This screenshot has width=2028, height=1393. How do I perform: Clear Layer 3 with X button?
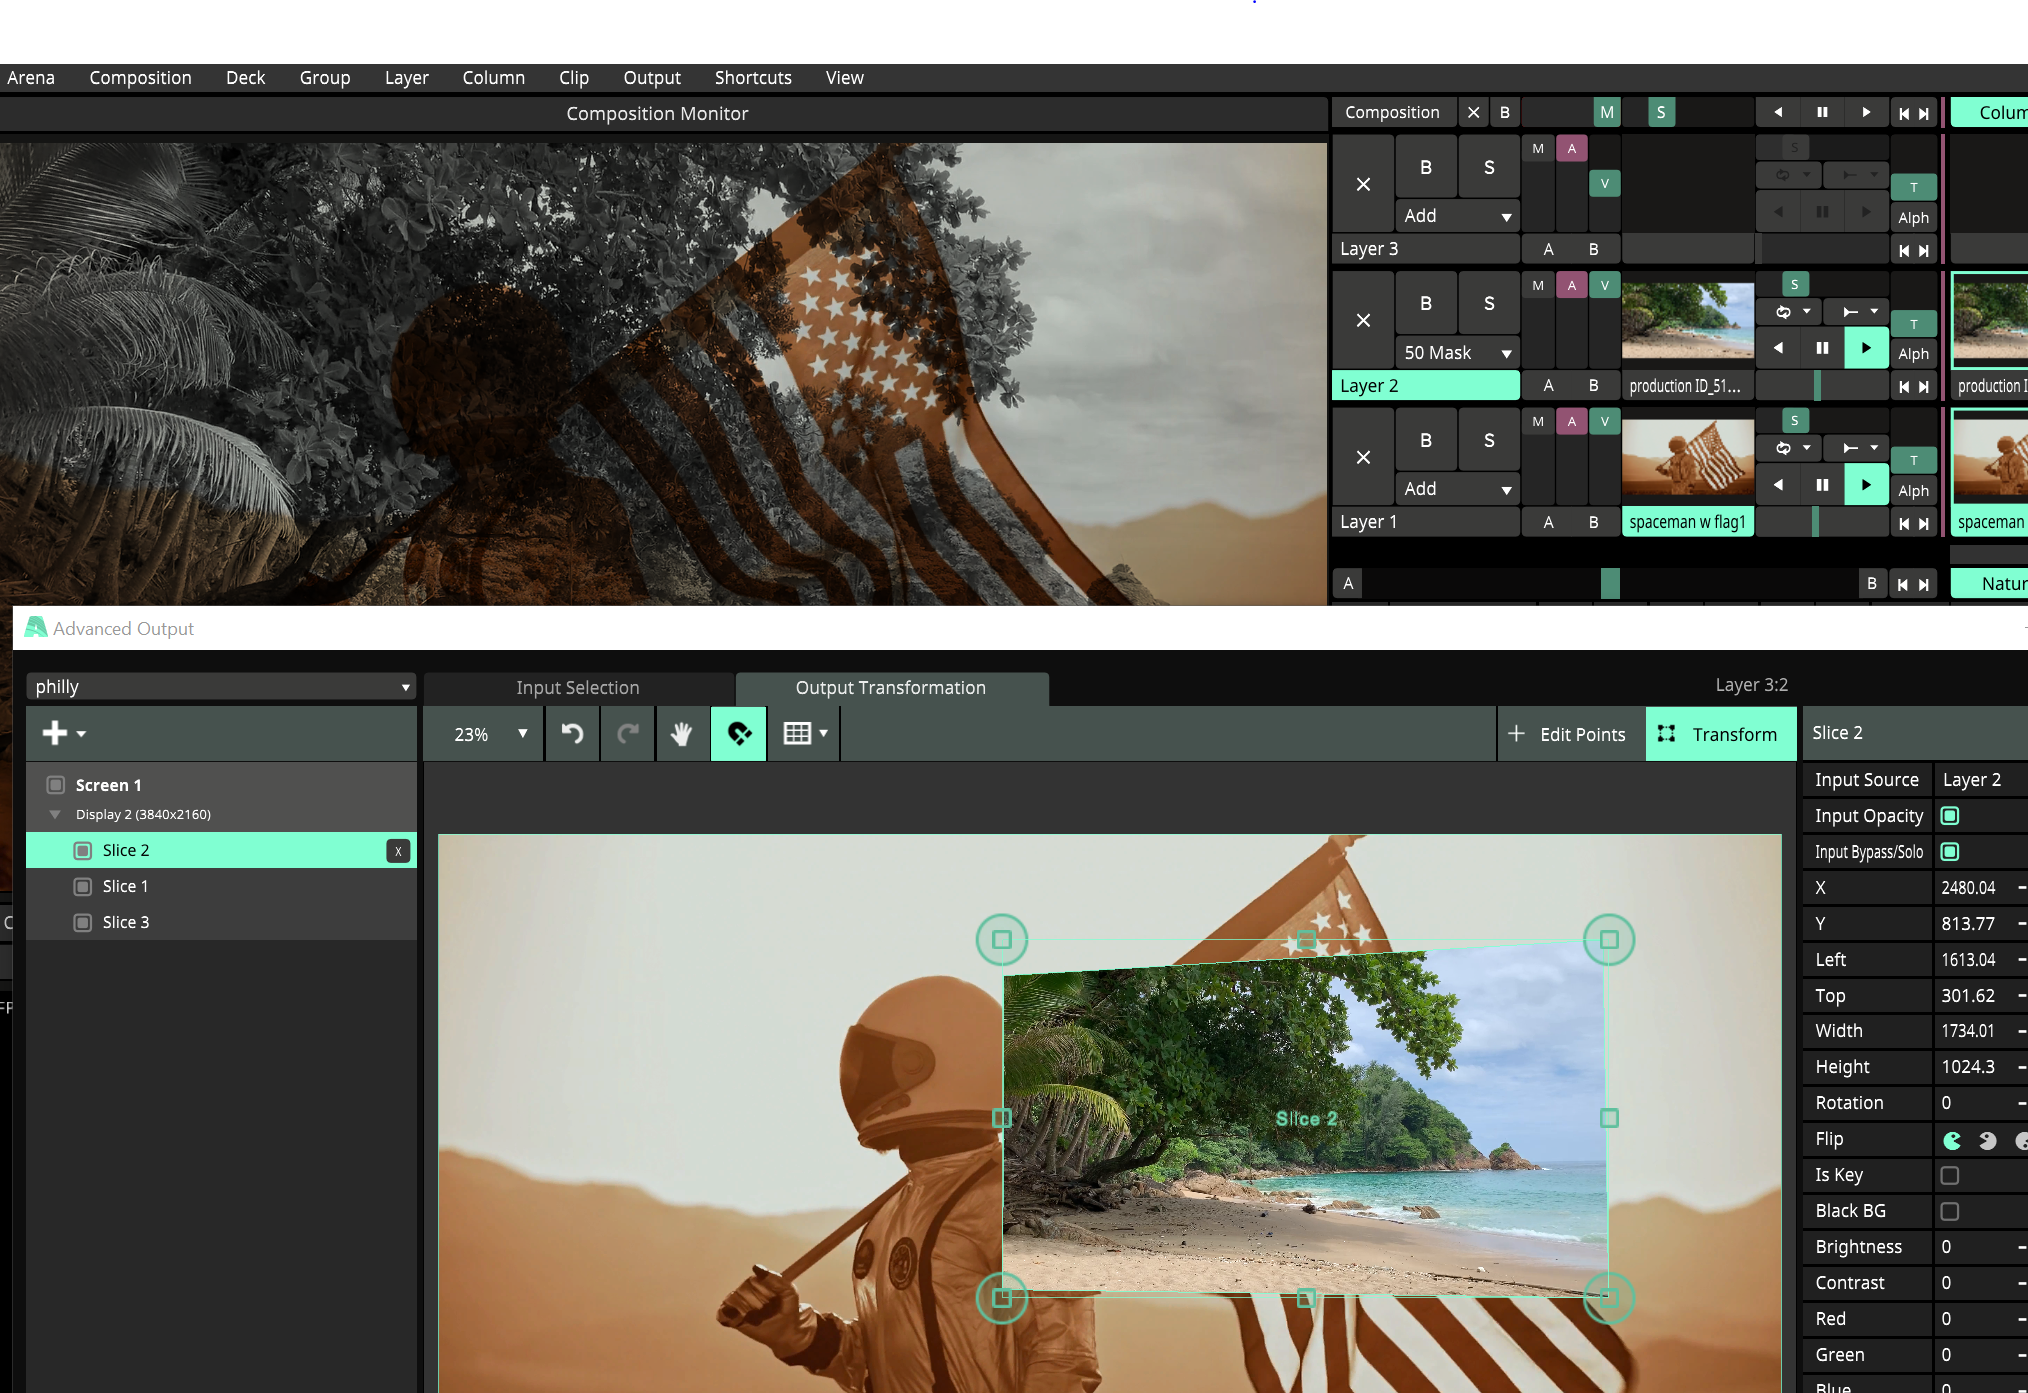[1363, 184]
